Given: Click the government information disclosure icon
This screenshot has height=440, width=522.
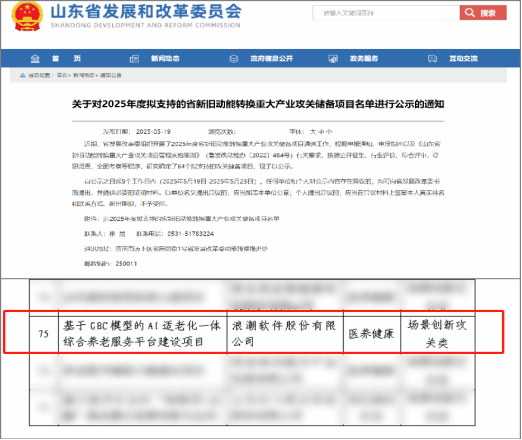Looking at the screenshot, I should (x=234, y=59).
